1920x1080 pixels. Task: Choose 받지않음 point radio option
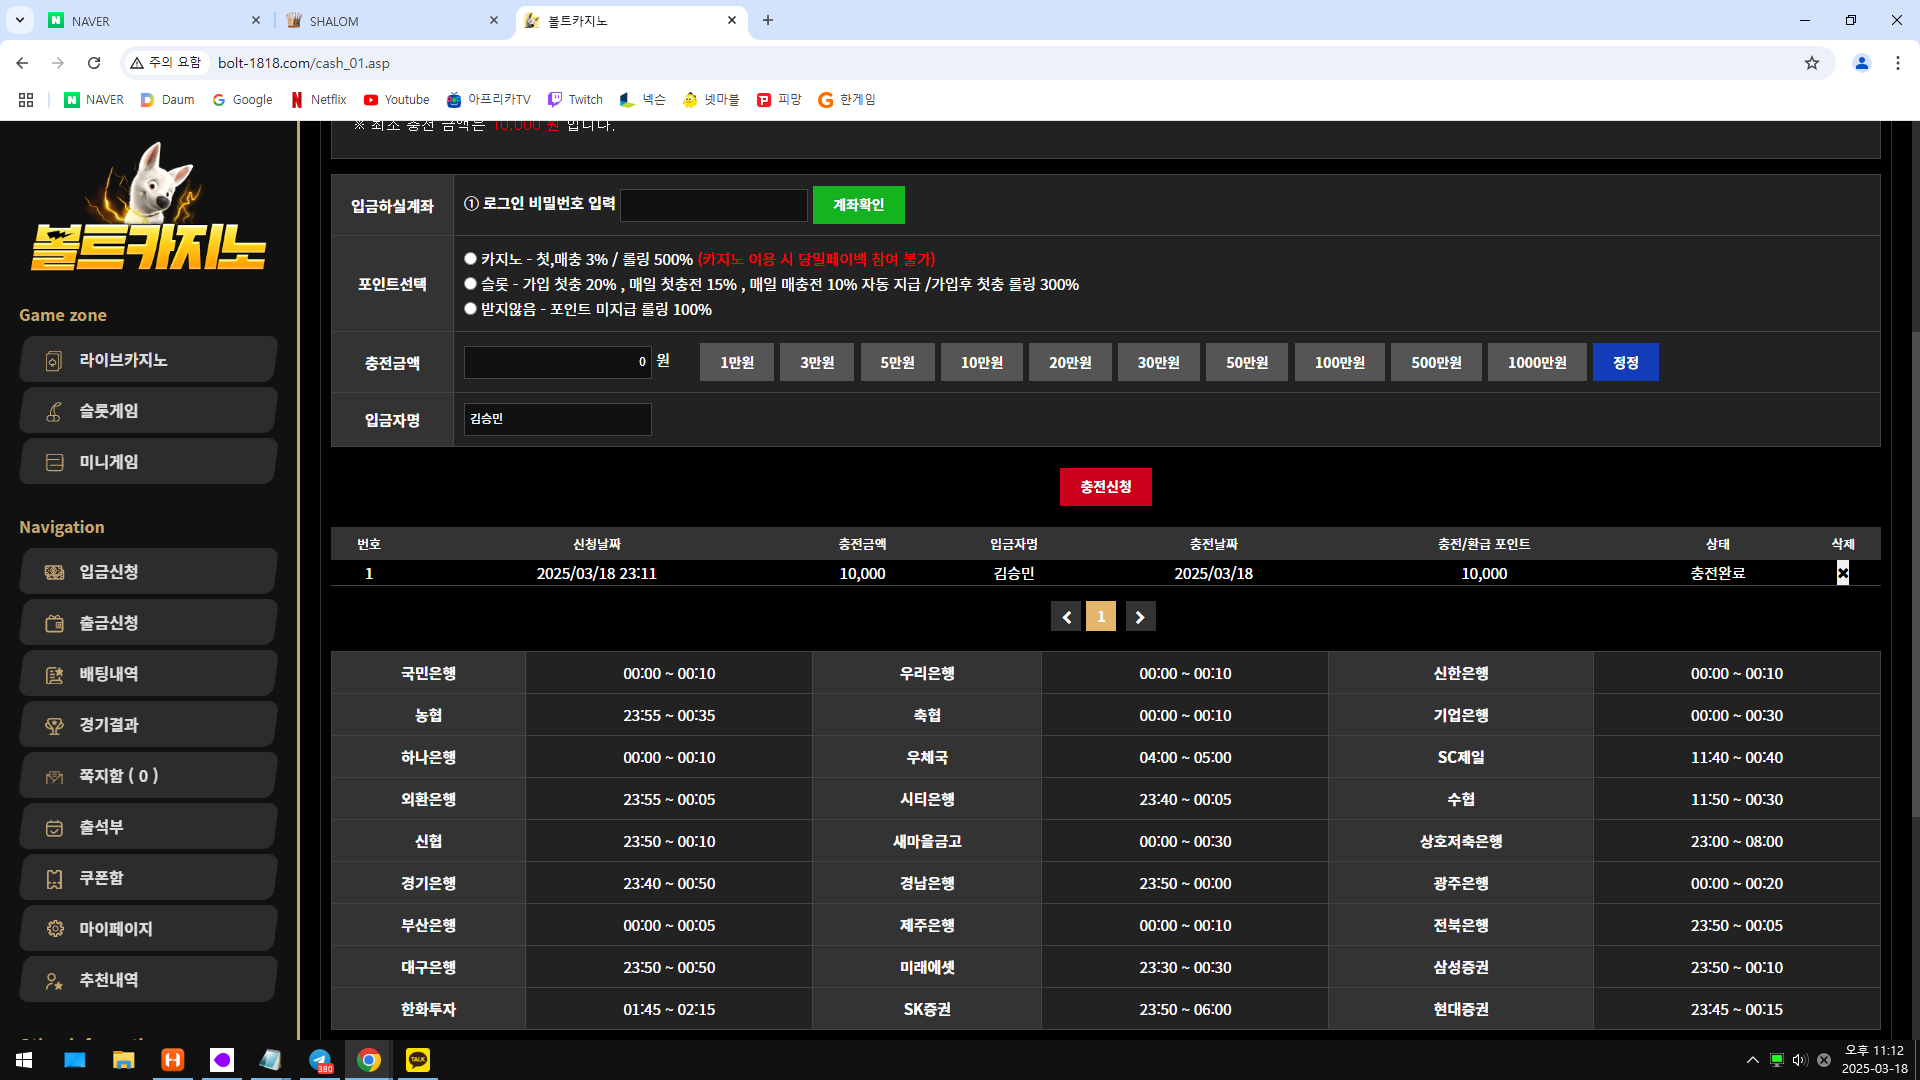pyautogui.click(x=470, y=309)
